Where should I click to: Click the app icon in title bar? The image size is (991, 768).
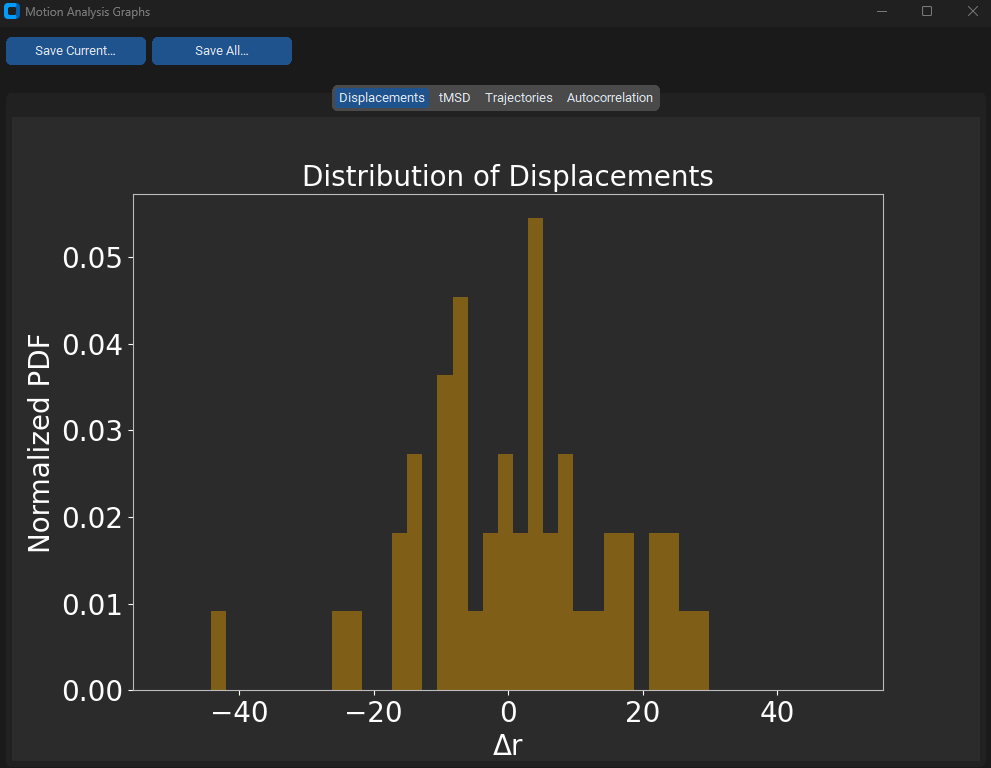tap(12, 12)
